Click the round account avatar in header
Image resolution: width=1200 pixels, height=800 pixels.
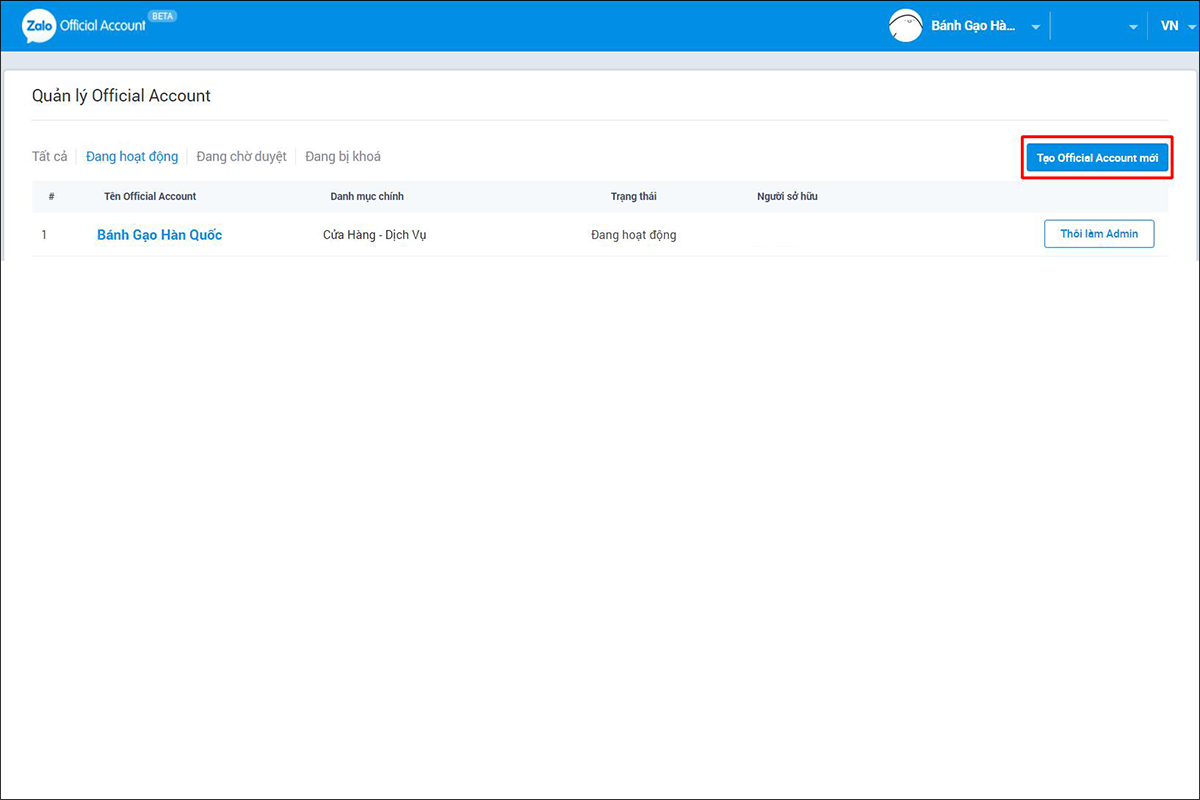click(x=905, y=26)
